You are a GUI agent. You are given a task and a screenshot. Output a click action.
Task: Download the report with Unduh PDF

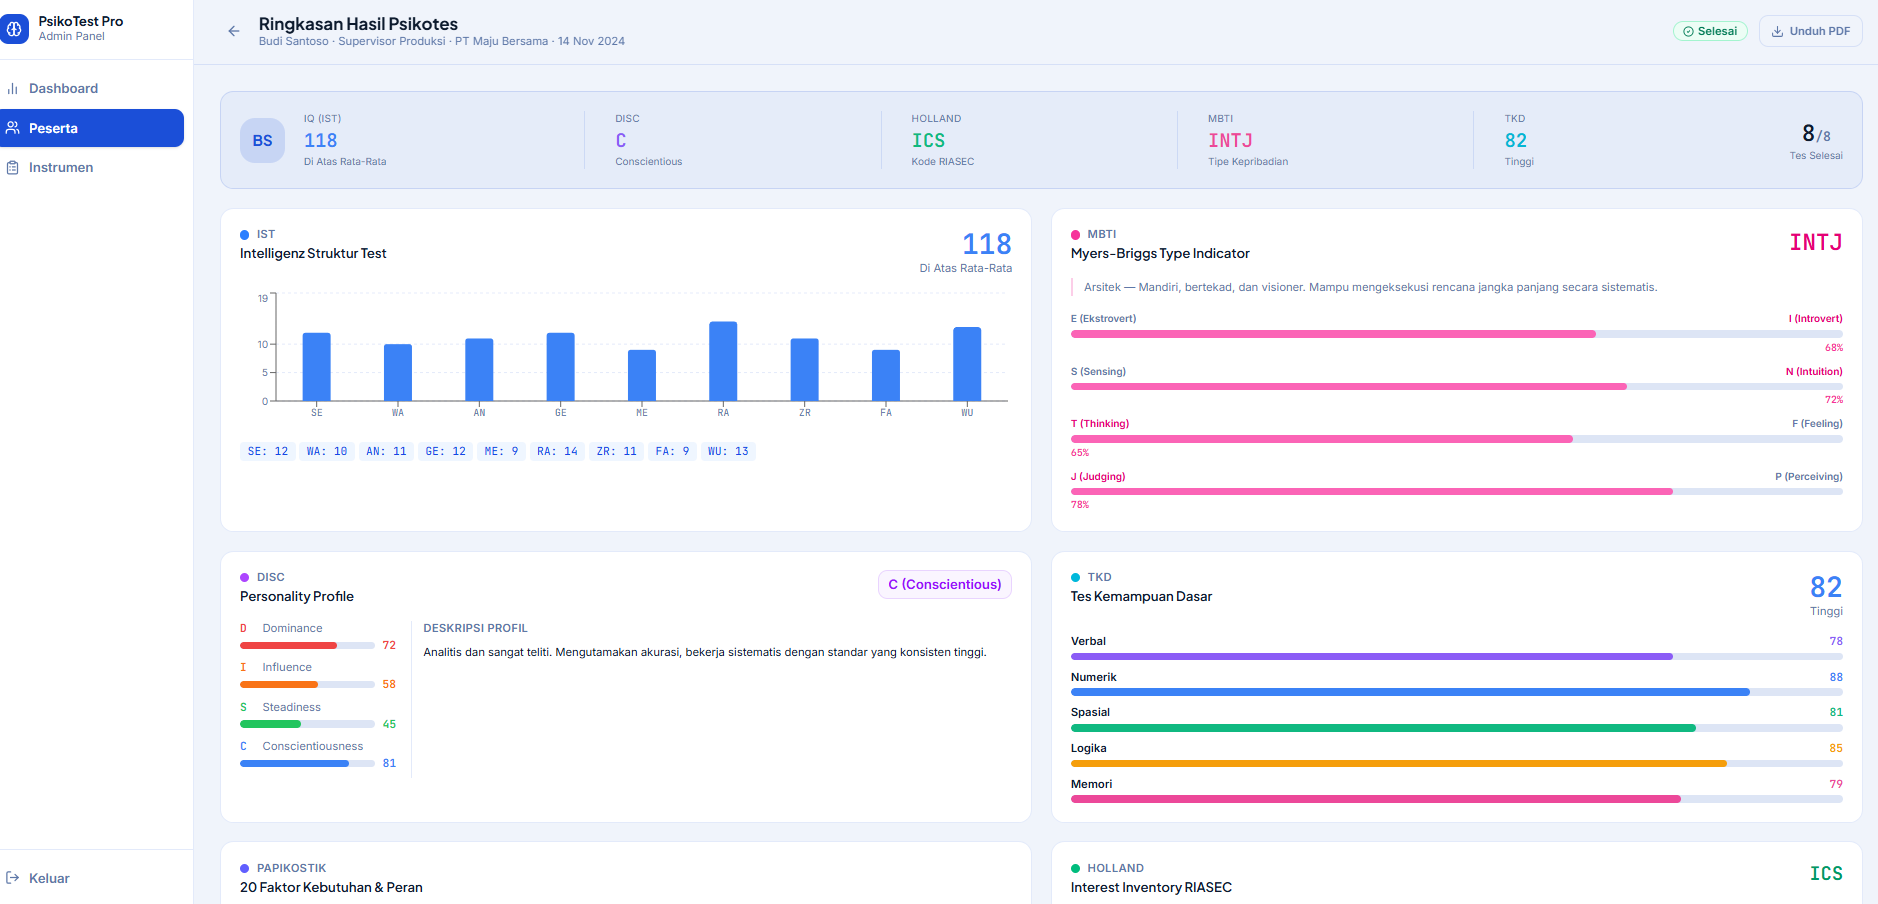point(1810,31)
